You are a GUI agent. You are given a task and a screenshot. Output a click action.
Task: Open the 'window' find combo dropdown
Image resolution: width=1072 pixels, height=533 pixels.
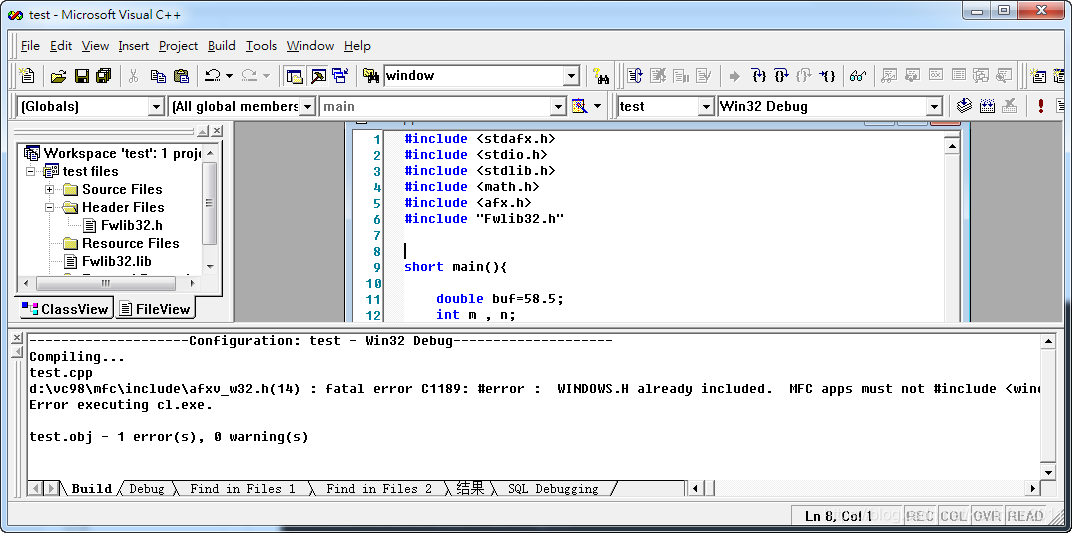coord(572,77)
